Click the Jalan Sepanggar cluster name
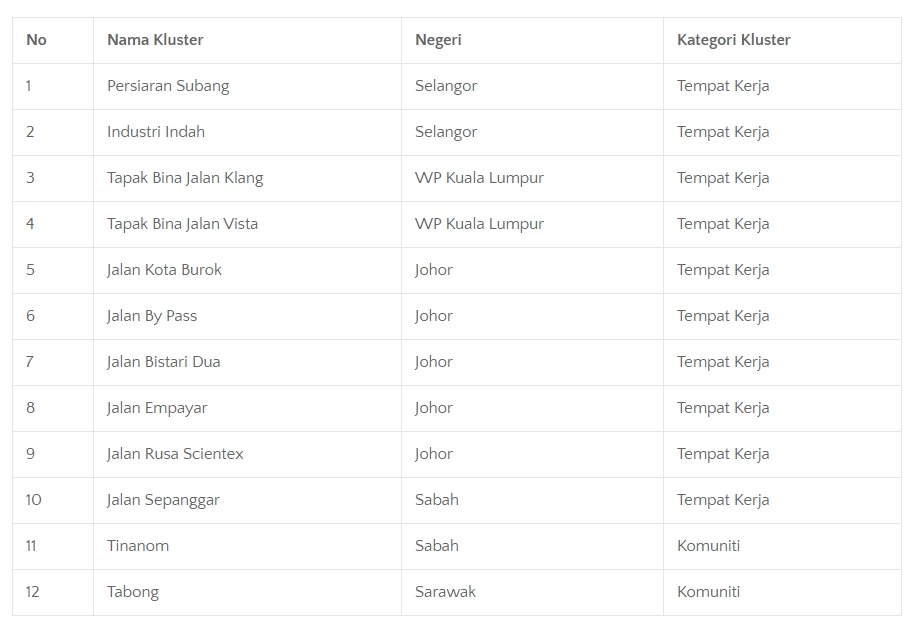 [x=163, y=500]
